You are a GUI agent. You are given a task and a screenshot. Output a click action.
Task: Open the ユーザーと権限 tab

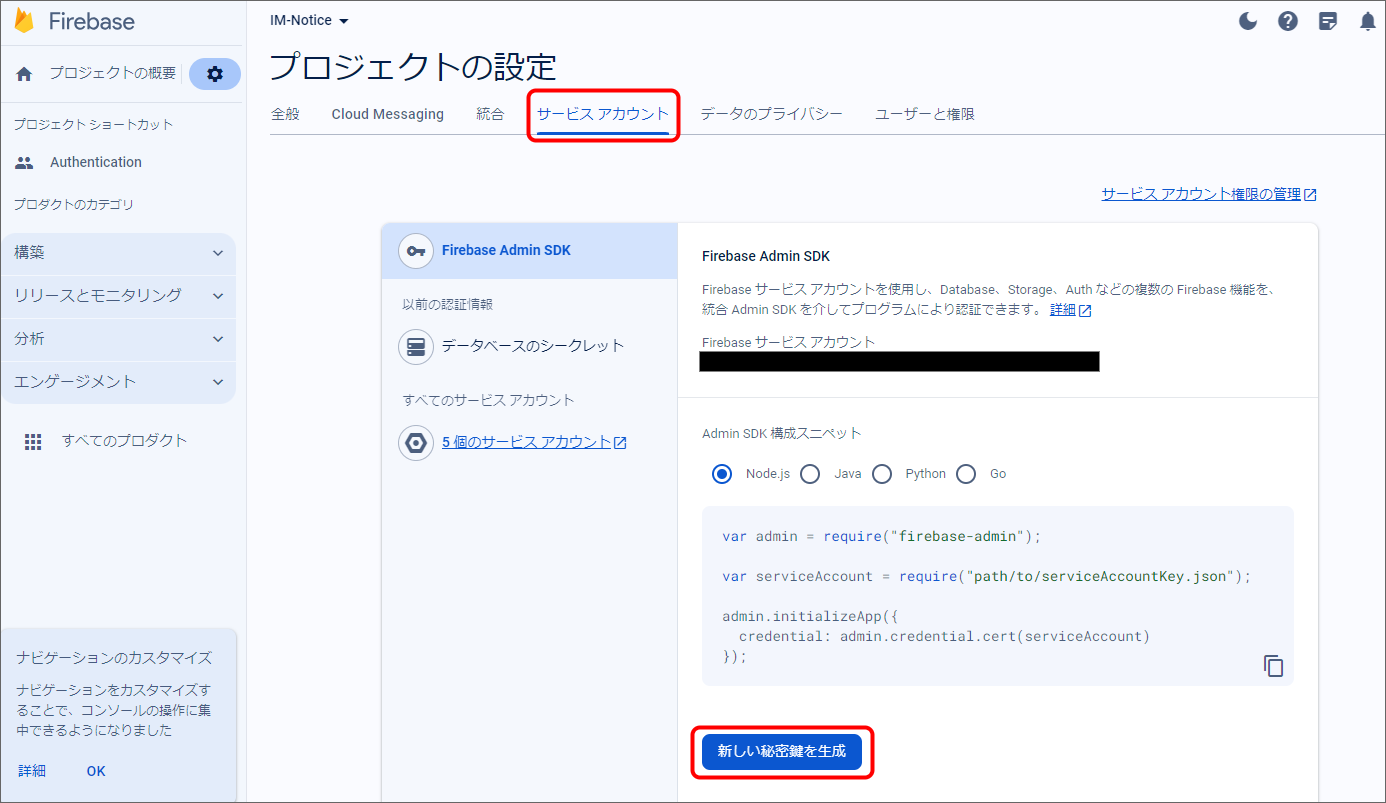(924, 114)
